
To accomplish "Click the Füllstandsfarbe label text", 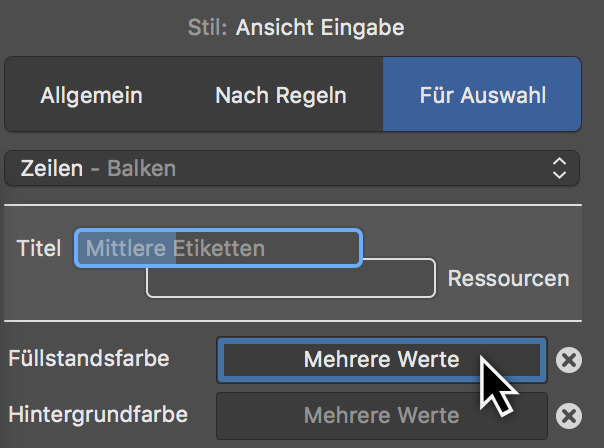I will 89,358.
